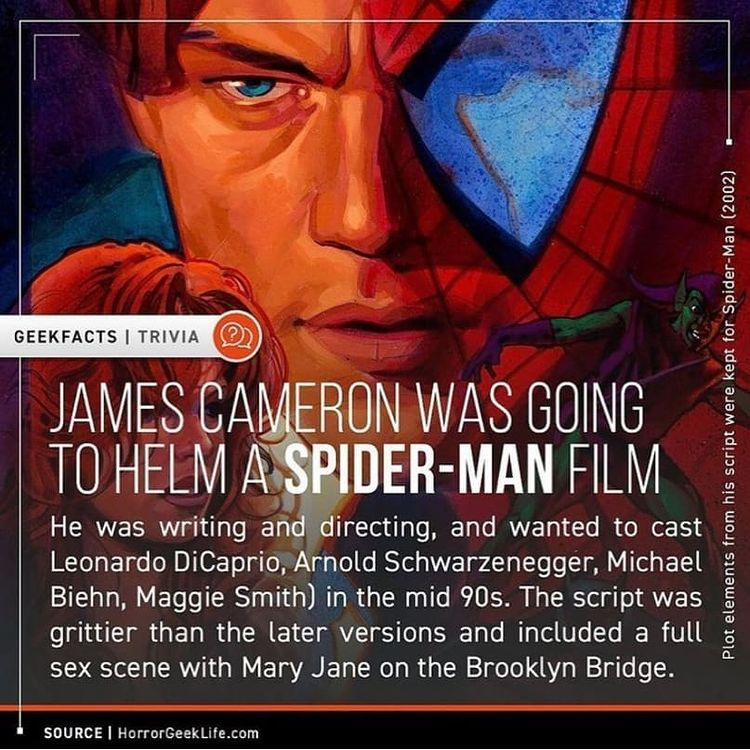Click the blue eye of the painted face
This screenshot has width=750, height=750.
pos(252,88)
